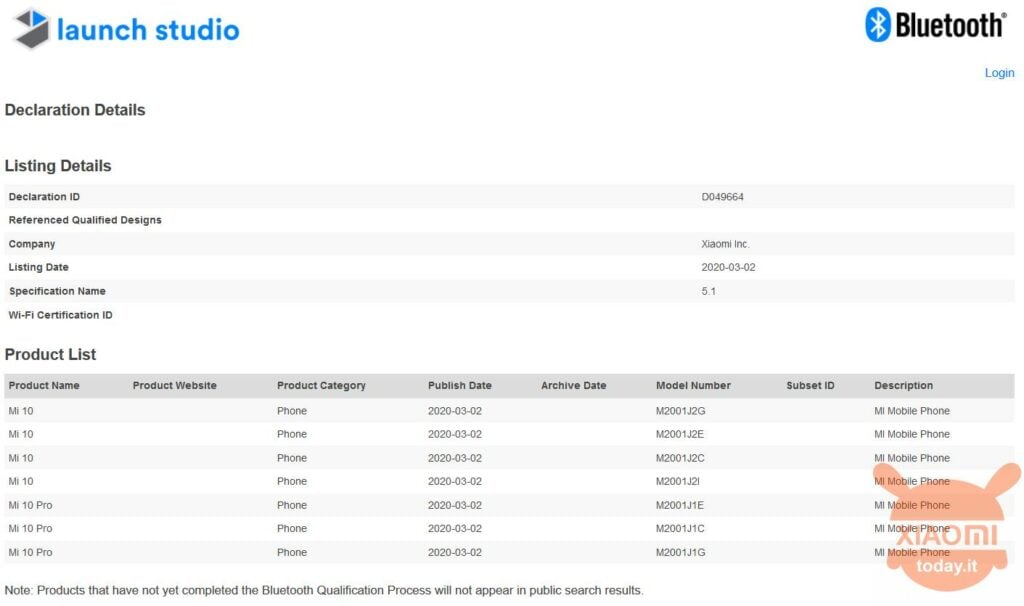Select model number M2001J2I

pyautogui.click(x=677, y=481)
